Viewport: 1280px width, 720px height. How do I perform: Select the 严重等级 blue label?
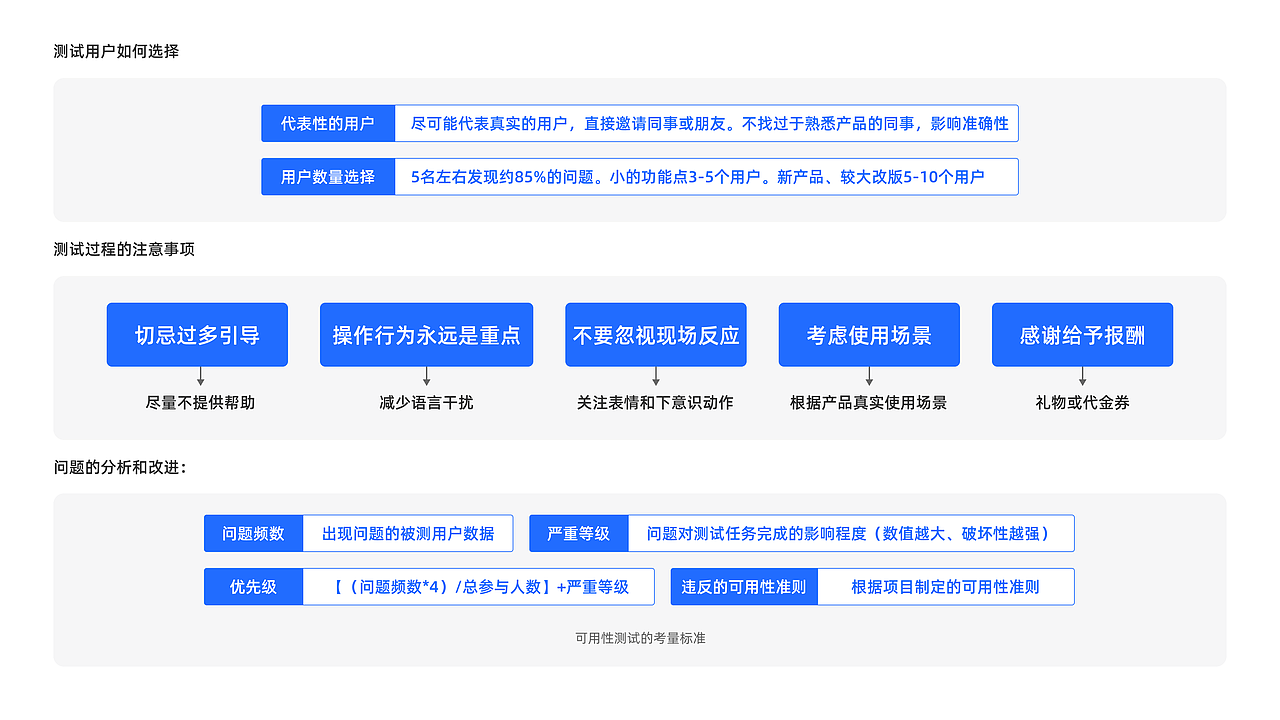point(578,533)
